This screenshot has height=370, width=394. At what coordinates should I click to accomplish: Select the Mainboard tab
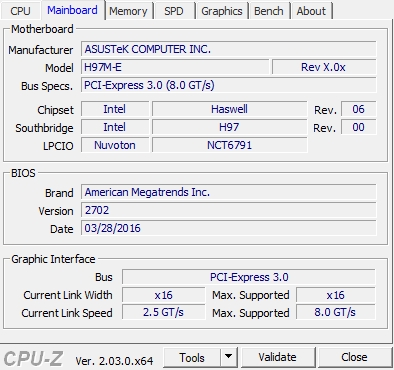(x=72, y=10)
